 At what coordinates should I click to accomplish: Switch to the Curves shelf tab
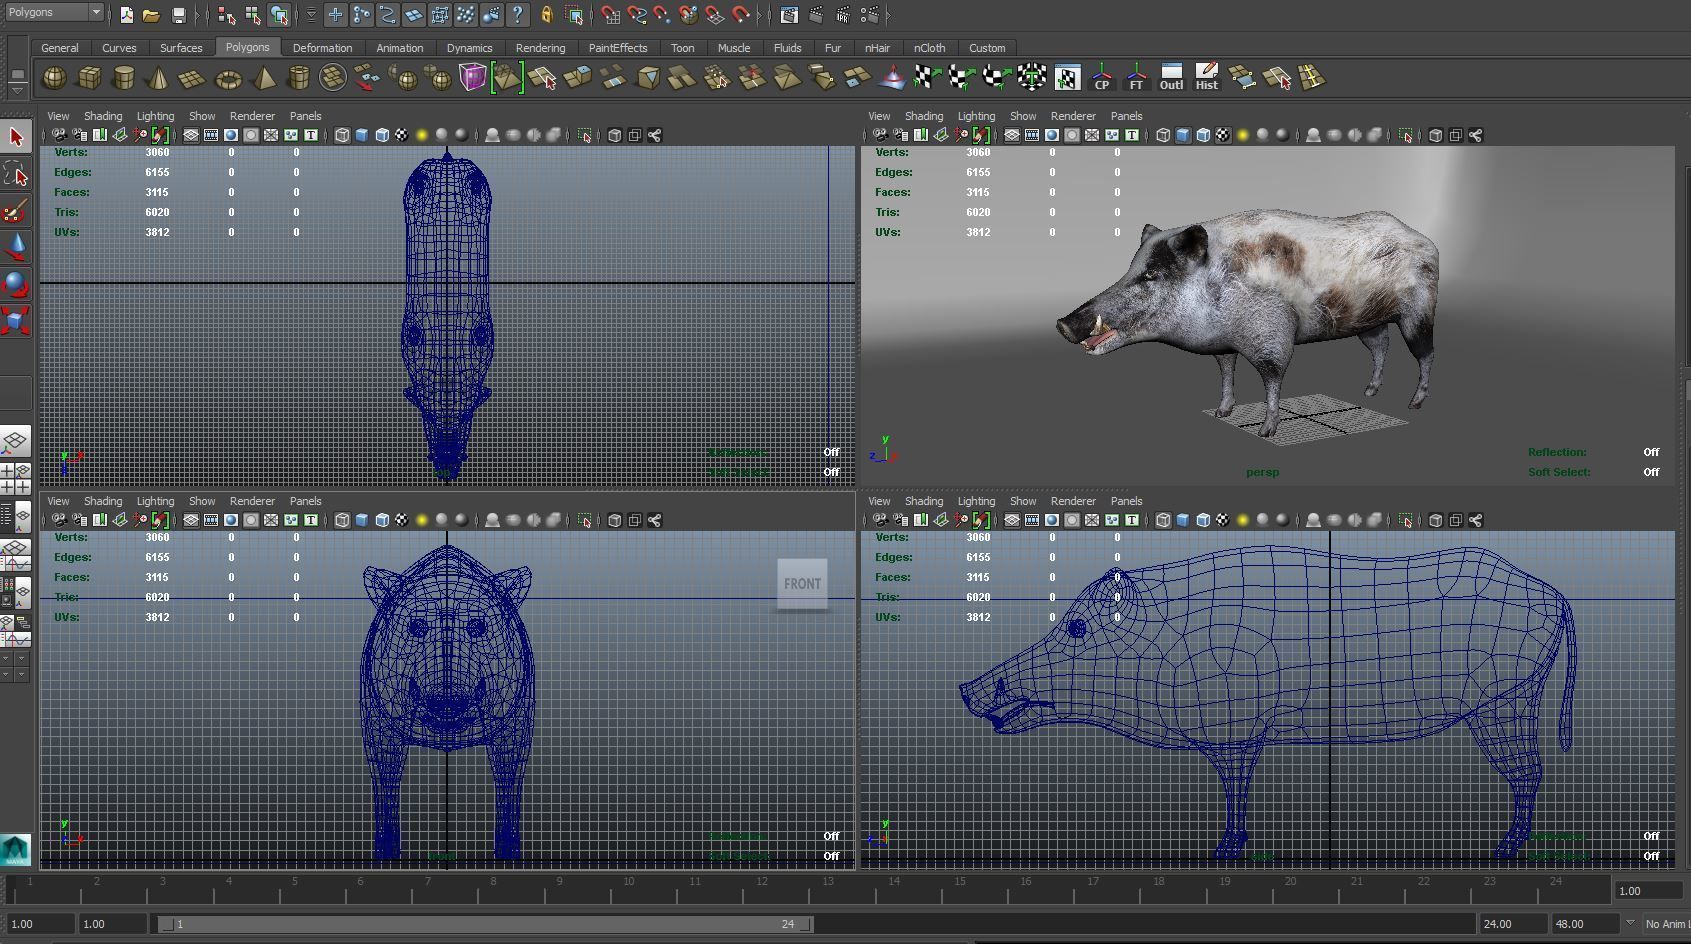[119, 48]
